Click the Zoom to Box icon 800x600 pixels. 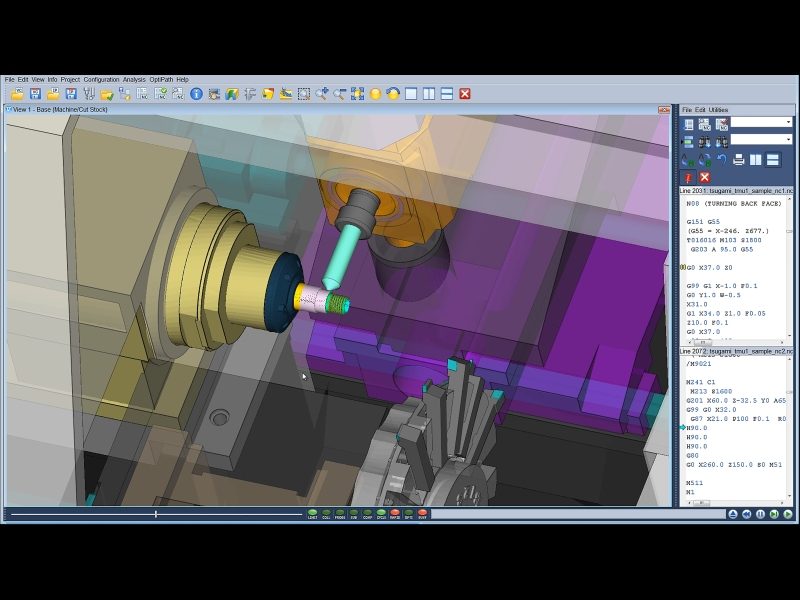click(304, 94)
